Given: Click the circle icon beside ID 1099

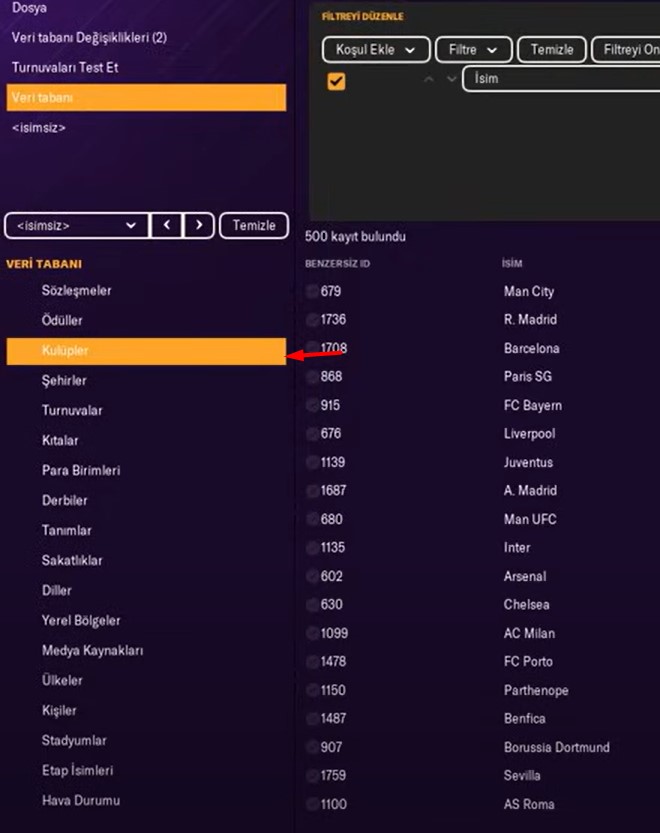Looking at the screenshot, I should [313, 633].
